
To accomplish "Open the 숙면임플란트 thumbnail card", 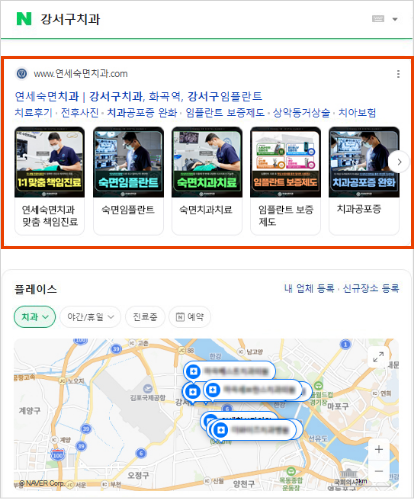I will (x=128, y=181).
